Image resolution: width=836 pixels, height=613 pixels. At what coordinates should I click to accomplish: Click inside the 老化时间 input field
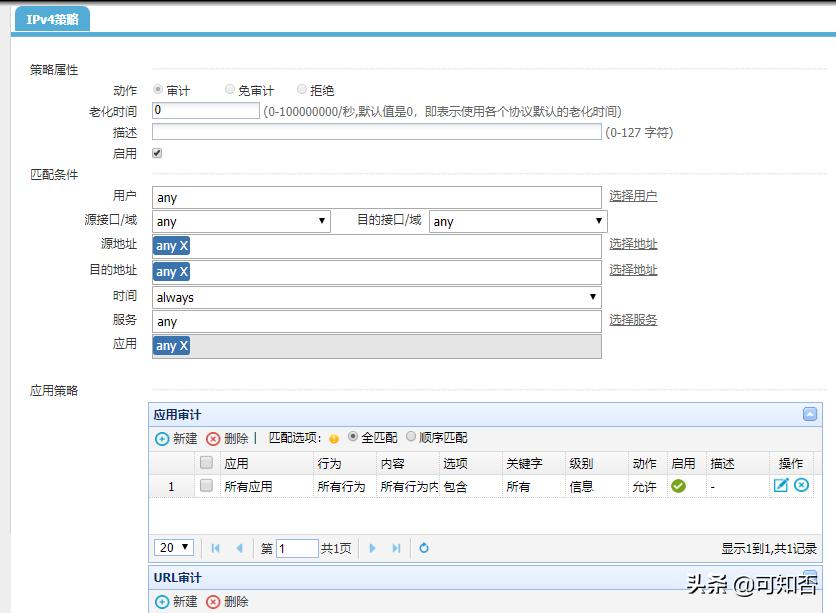click(205, 110)
